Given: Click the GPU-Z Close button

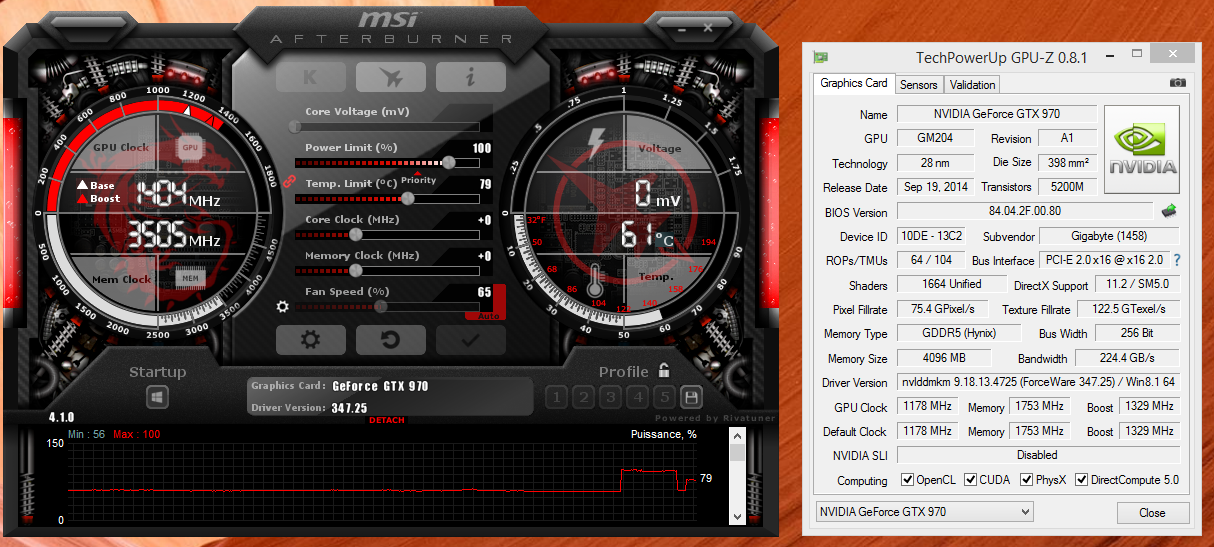Looking at the screenshot, I should (1152, 512).
